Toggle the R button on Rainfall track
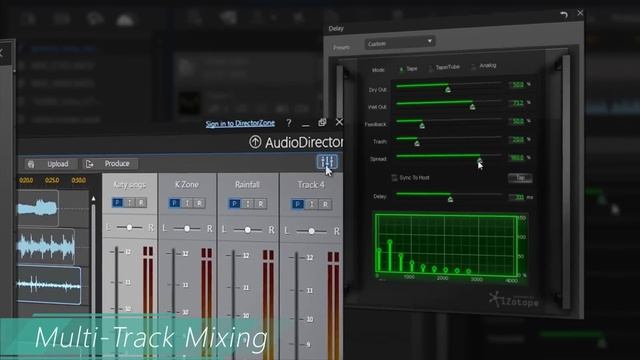 260,203
